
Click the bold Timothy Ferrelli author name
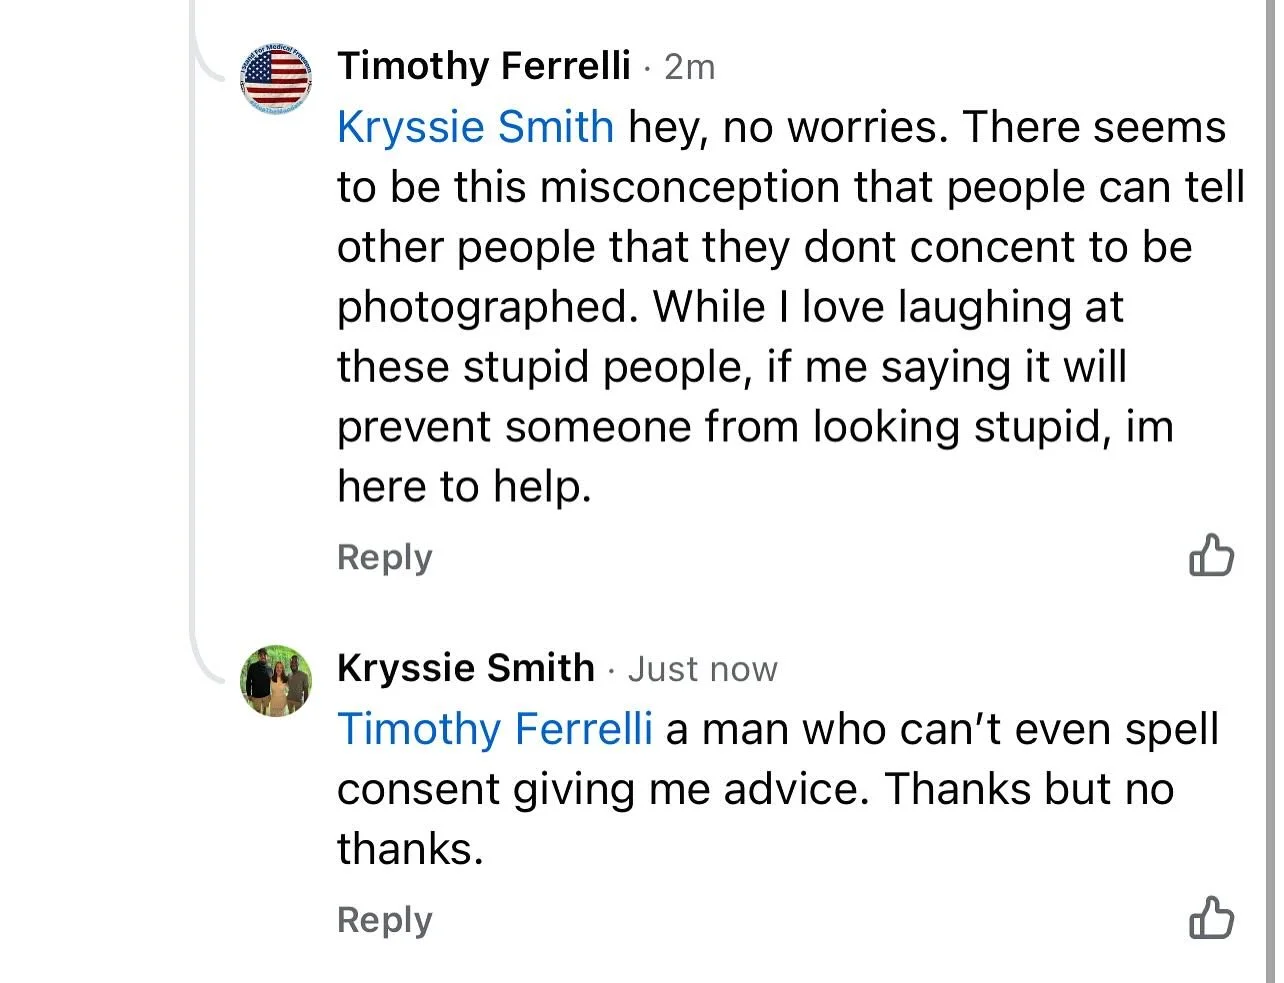[x=484, y=66]
